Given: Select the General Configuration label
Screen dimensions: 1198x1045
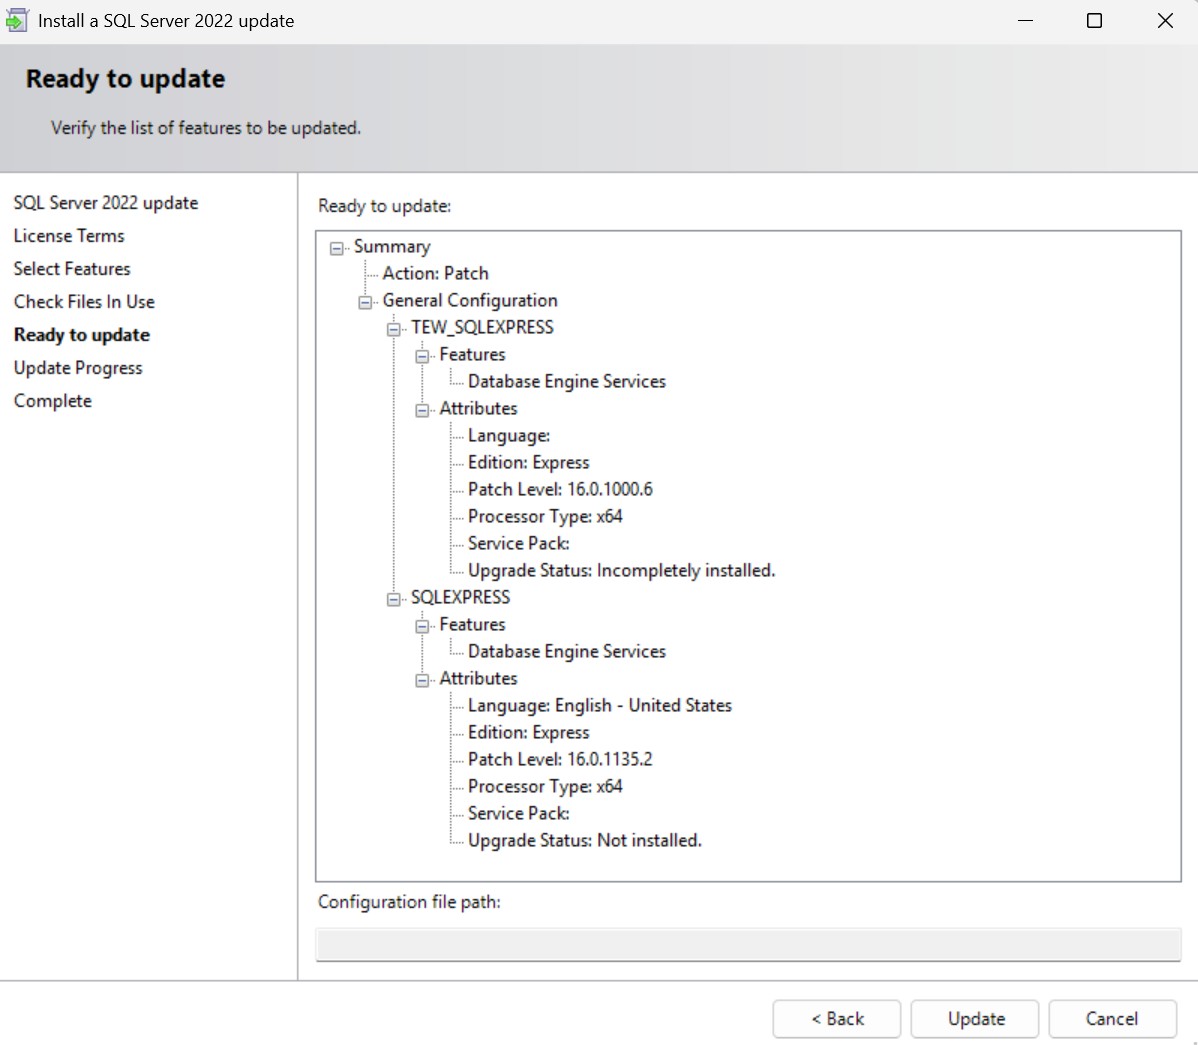Looking at the screenshot, I should [x=470, y=300].
